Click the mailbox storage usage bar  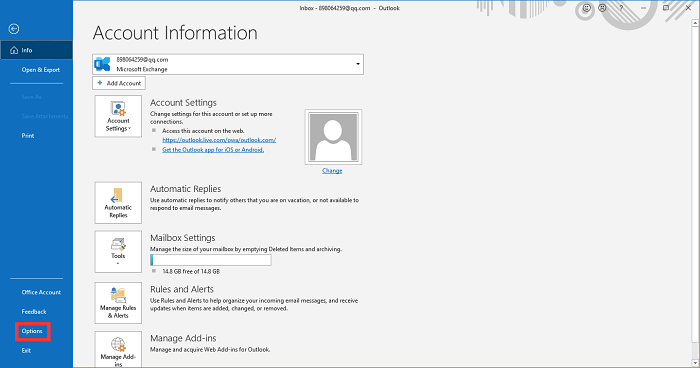pos(211,260)
